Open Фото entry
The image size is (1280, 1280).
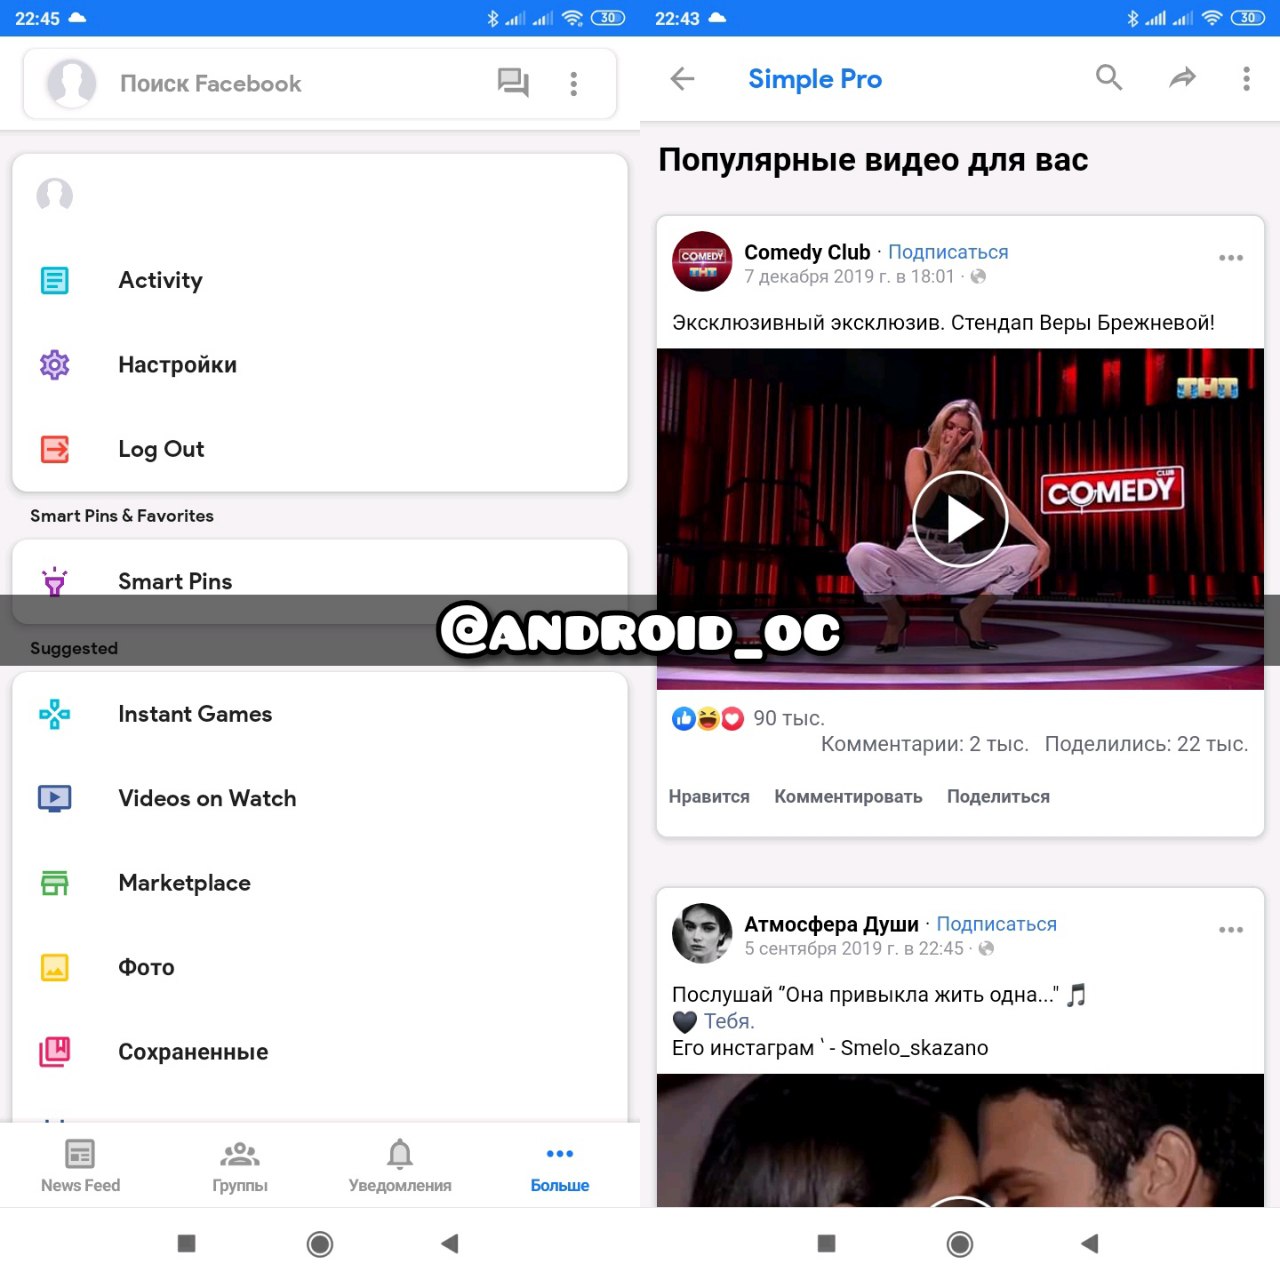[x=320, y=967]
